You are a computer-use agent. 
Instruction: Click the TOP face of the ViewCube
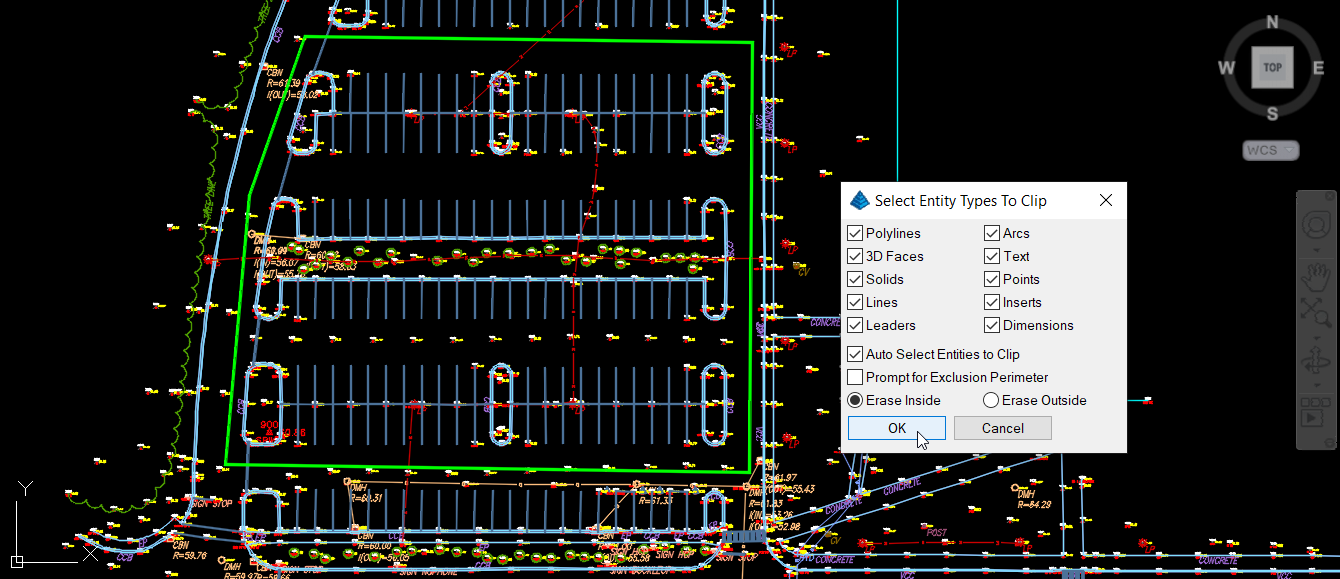[1271, 67]
